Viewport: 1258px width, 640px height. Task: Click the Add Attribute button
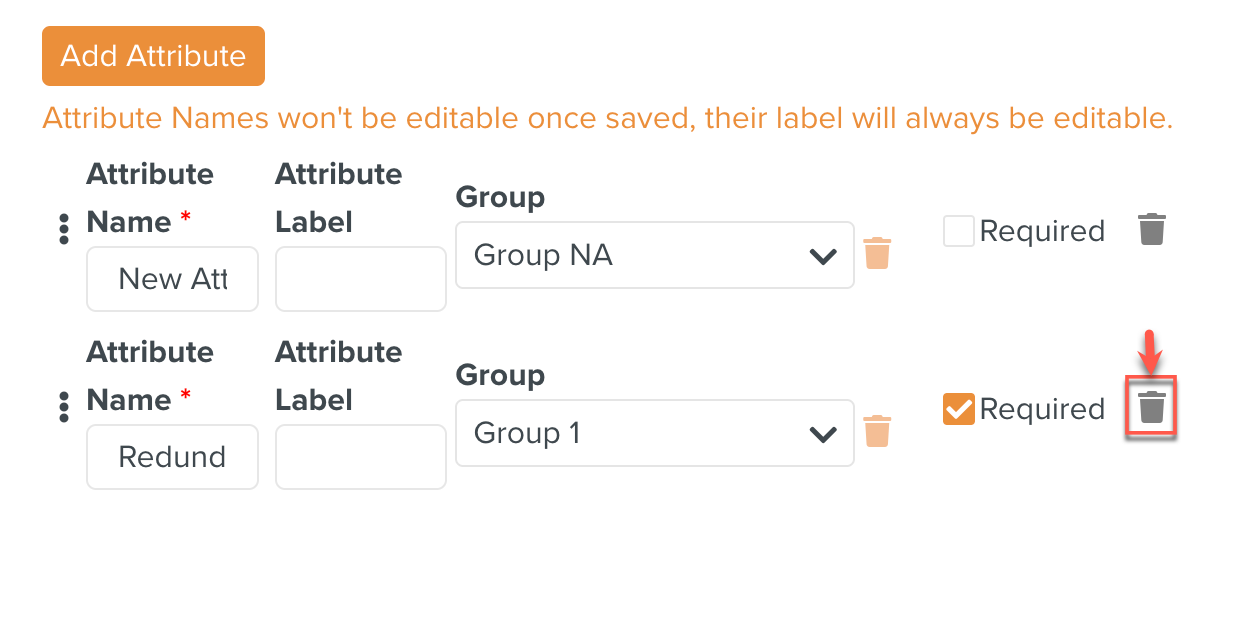153,56
